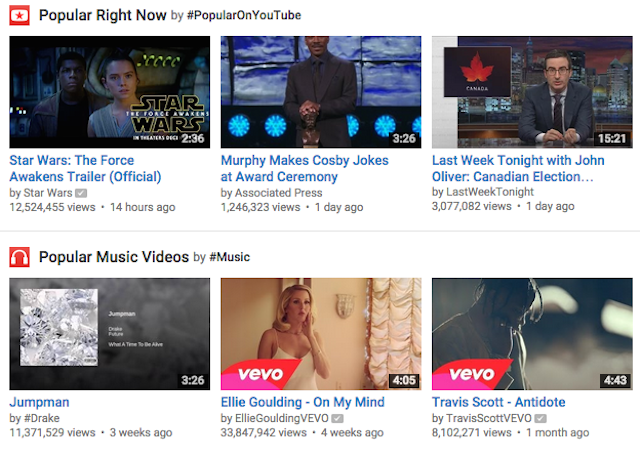Open the Star Wars Force Awakens trailer thumbnail
Image resolution: width=640 pixels, height=458 pixels.
(x=110, y=92)
